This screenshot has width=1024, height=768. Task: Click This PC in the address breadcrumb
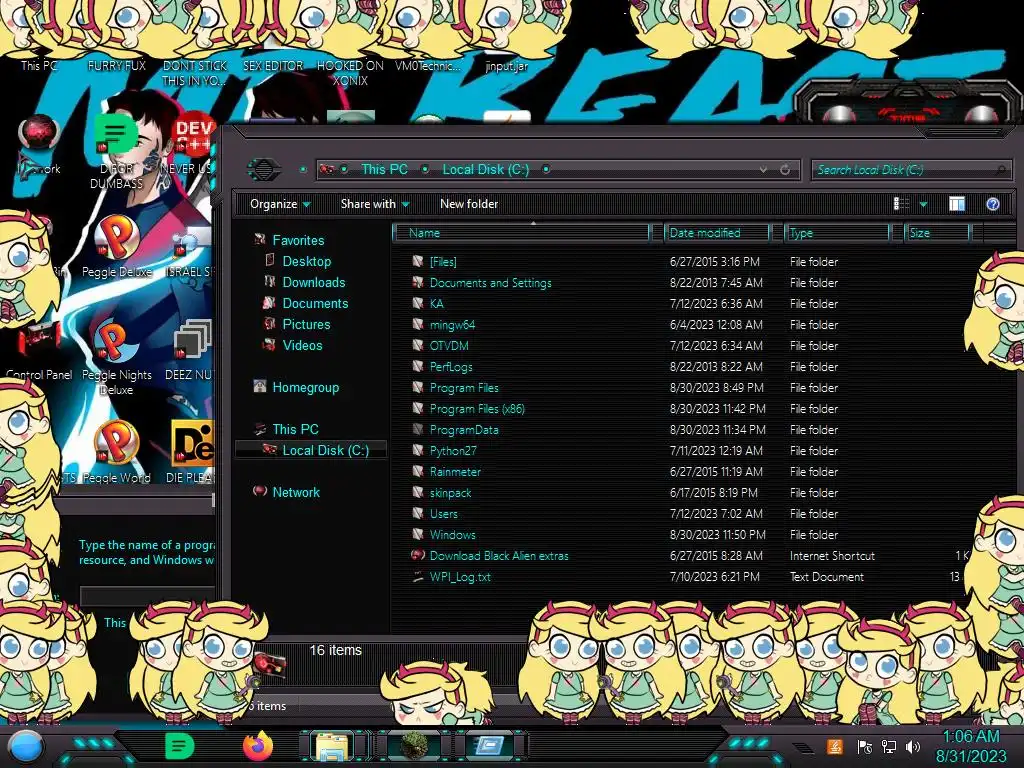pyautogui.click(x=384, y=170)
